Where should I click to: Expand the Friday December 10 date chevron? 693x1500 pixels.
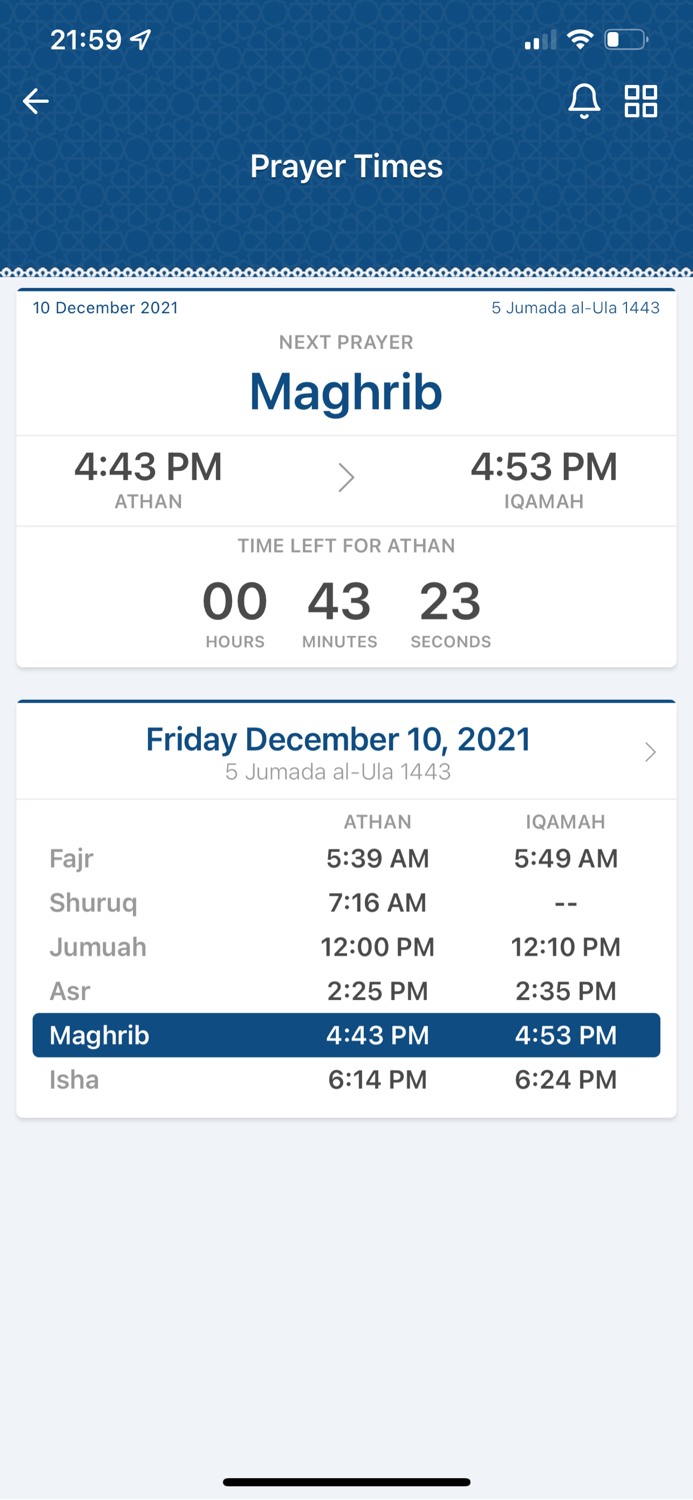point(650,751)
